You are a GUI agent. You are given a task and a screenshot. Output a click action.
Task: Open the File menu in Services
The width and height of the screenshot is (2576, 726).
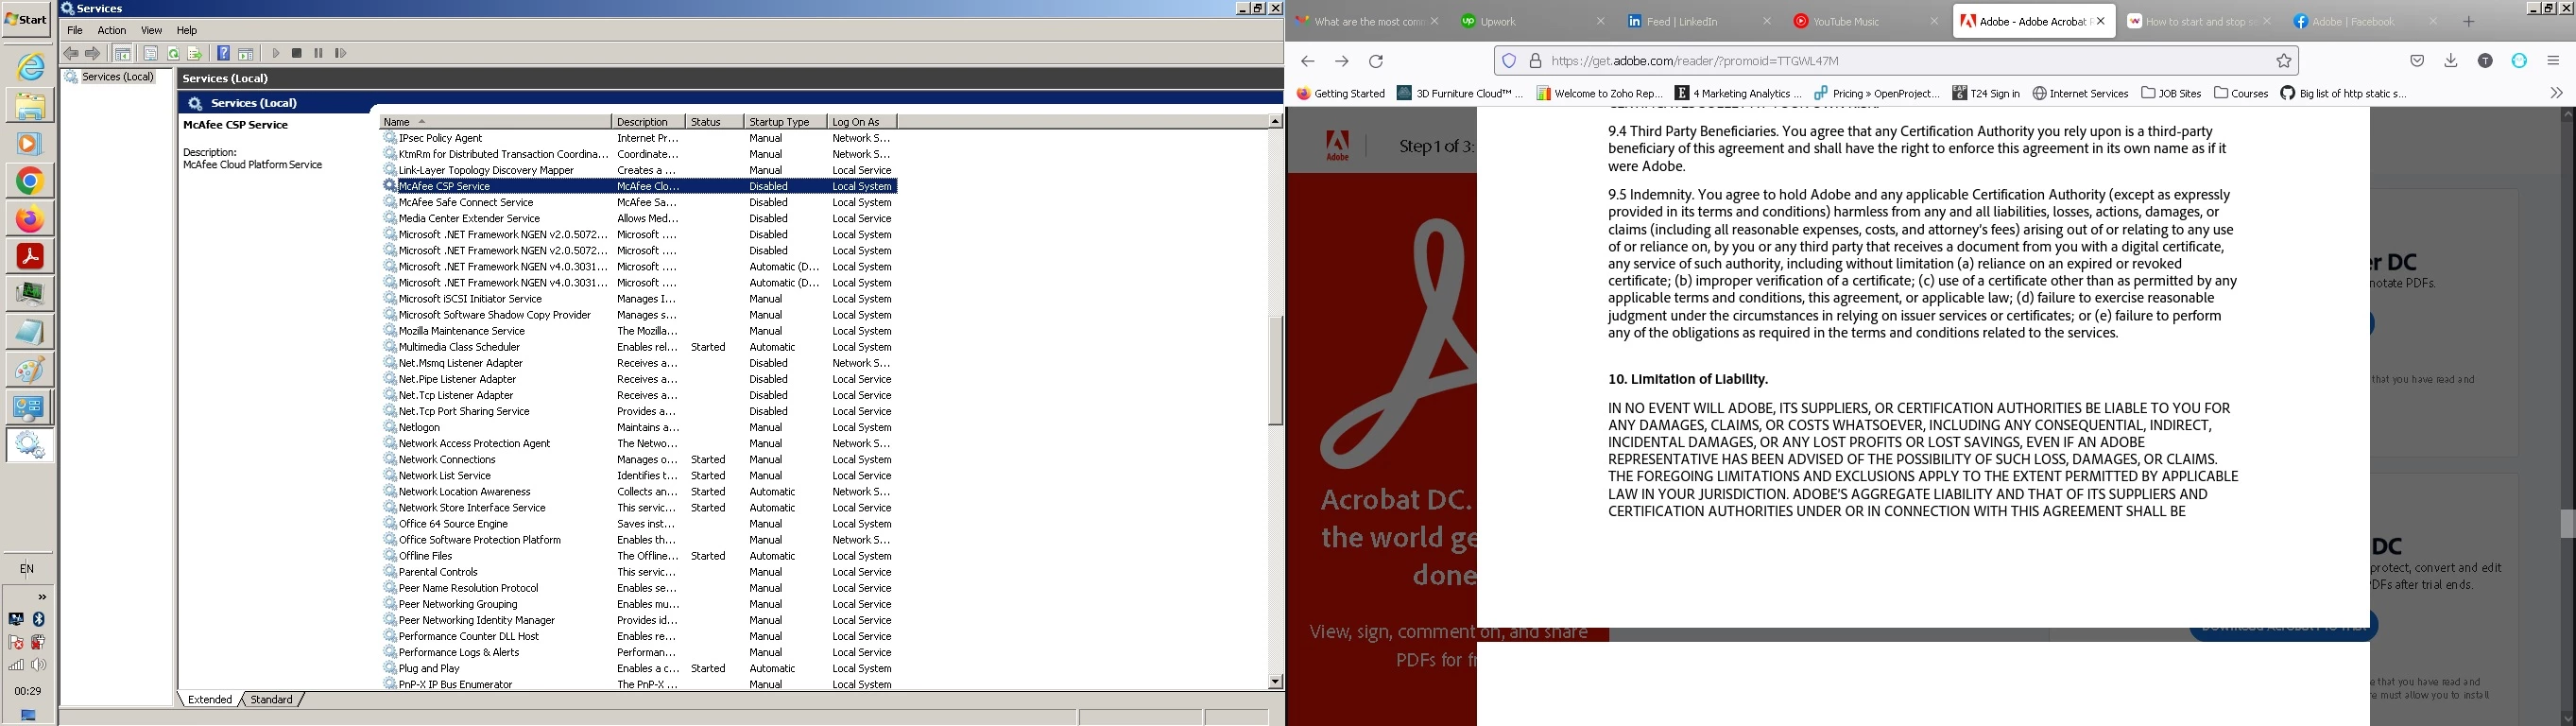pos(75,31)
